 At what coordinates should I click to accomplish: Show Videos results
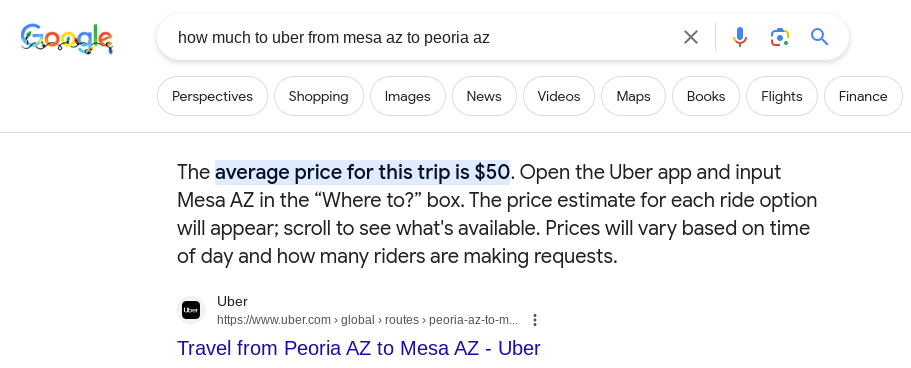click(x=558, y=96)
